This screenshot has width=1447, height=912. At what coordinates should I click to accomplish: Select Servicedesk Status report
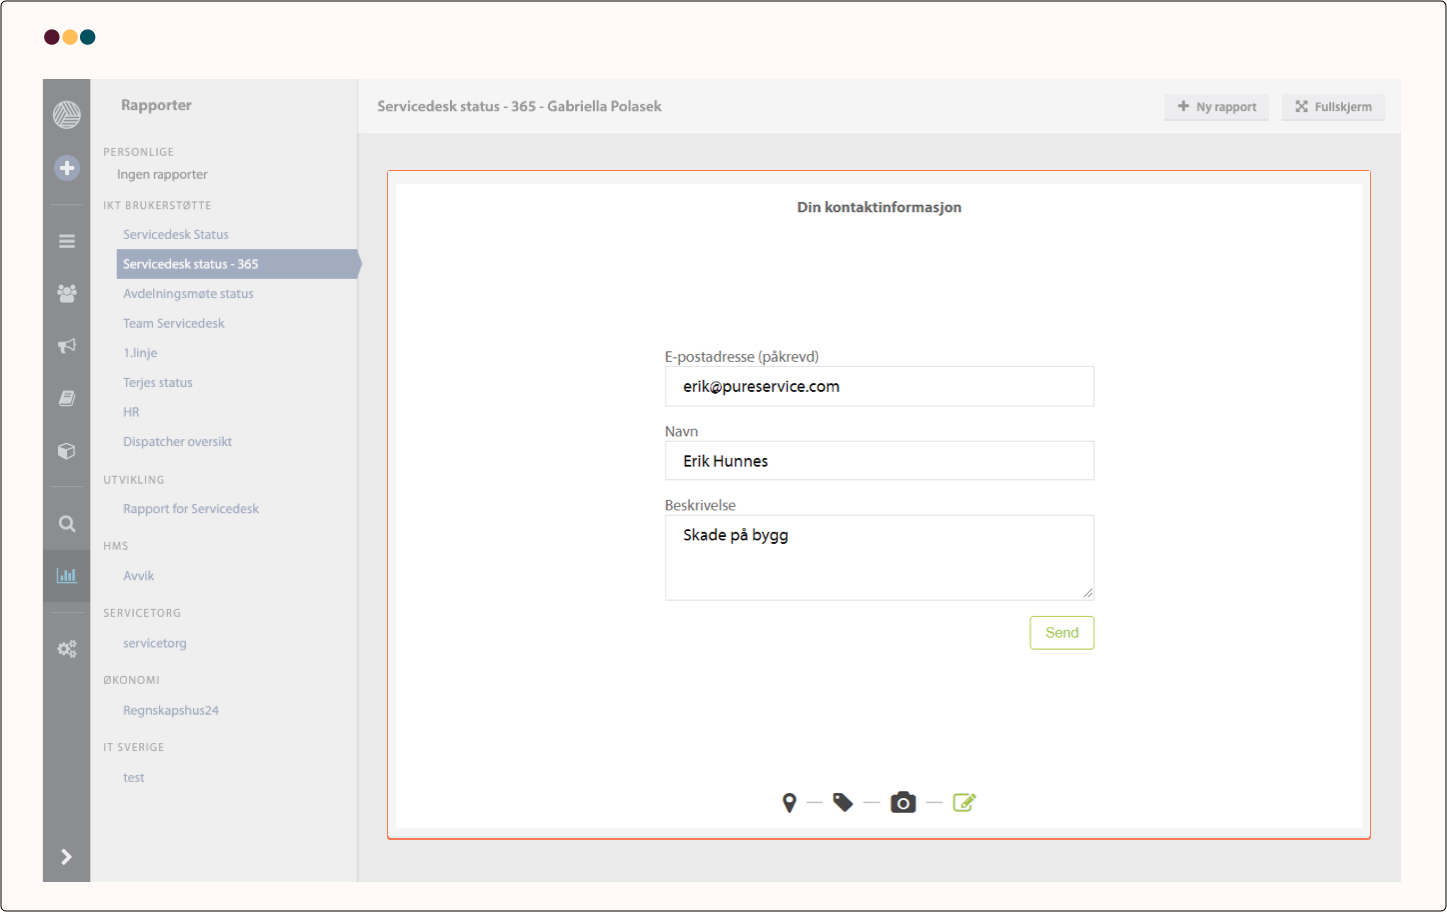[x=176, y=234]
